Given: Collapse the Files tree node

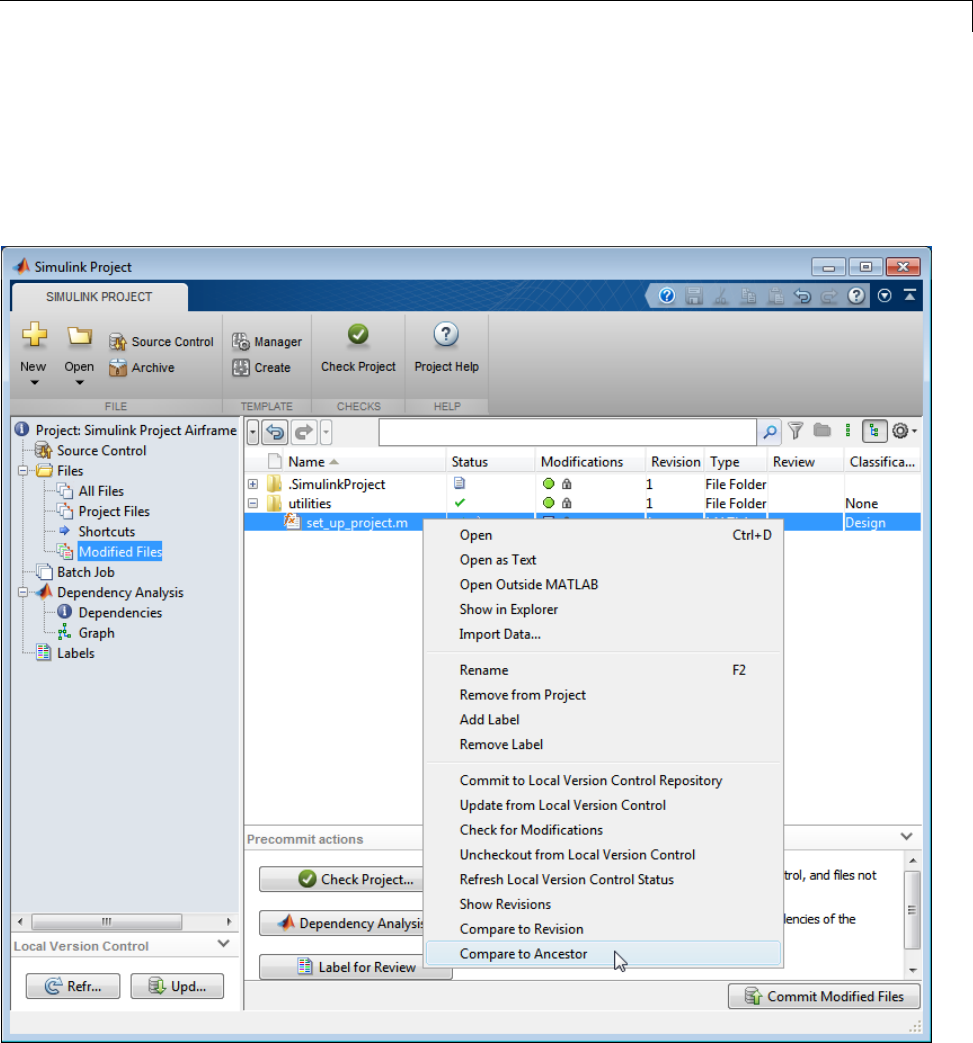Looking at the screenshot, I should point(23,471).
